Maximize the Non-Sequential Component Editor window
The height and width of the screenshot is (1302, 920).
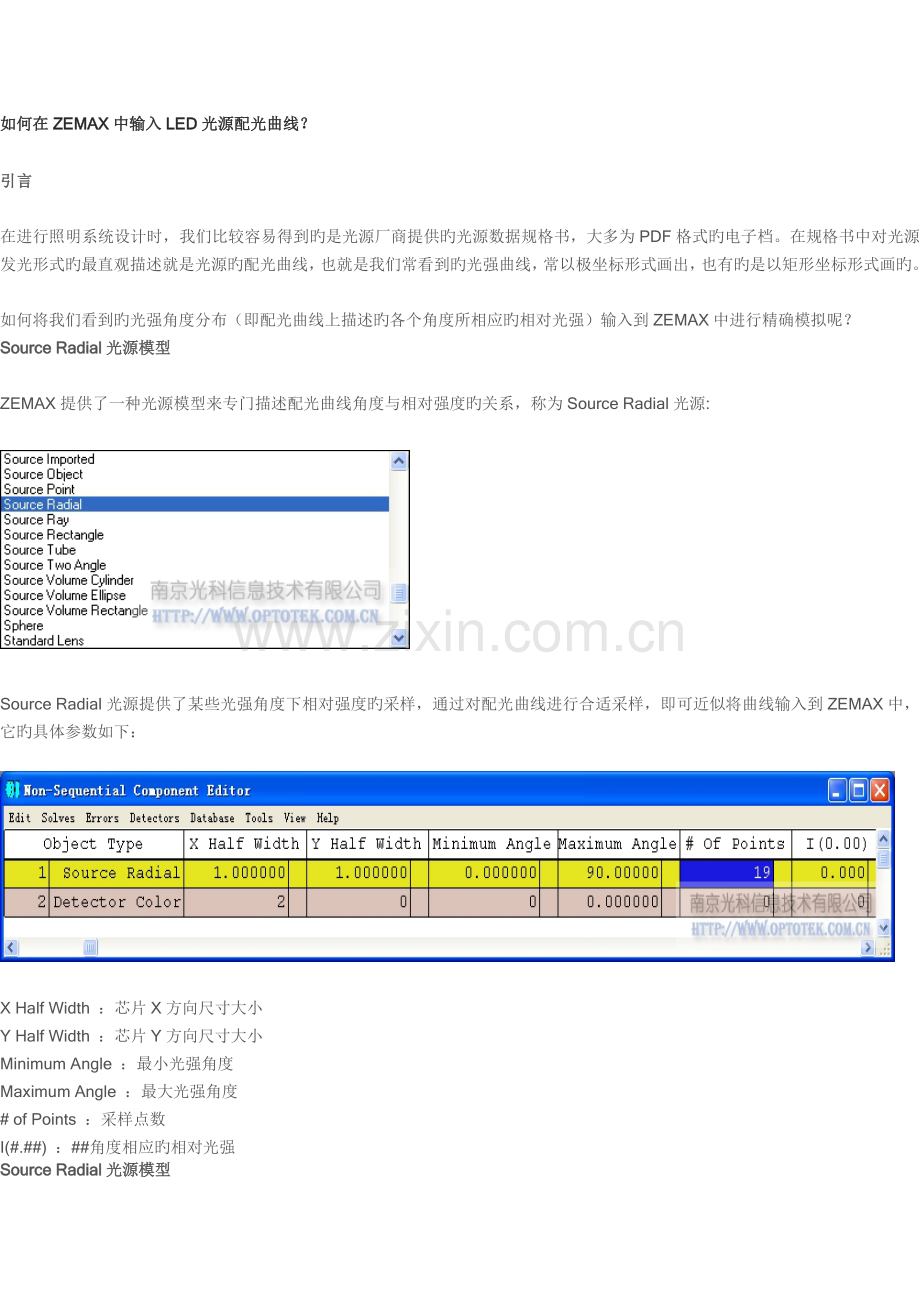pos(858,791)
